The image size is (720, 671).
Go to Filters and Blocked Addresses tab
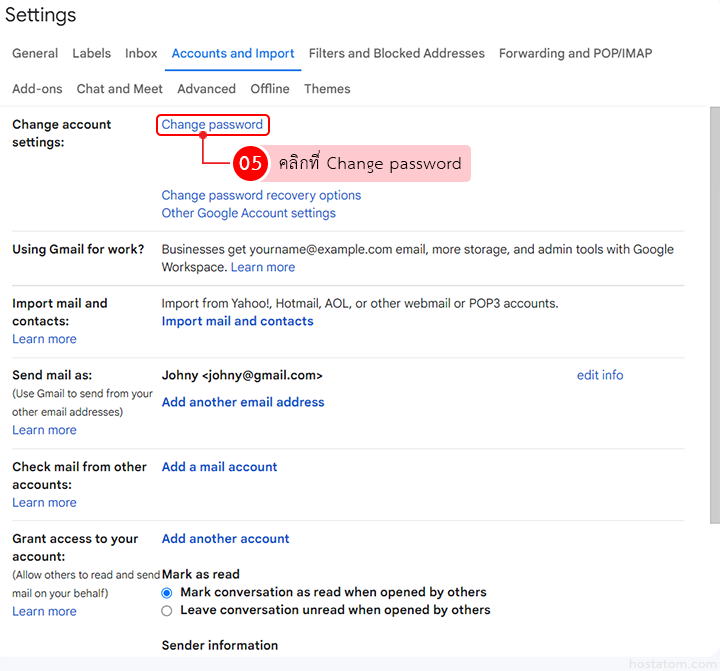point(396,54)
